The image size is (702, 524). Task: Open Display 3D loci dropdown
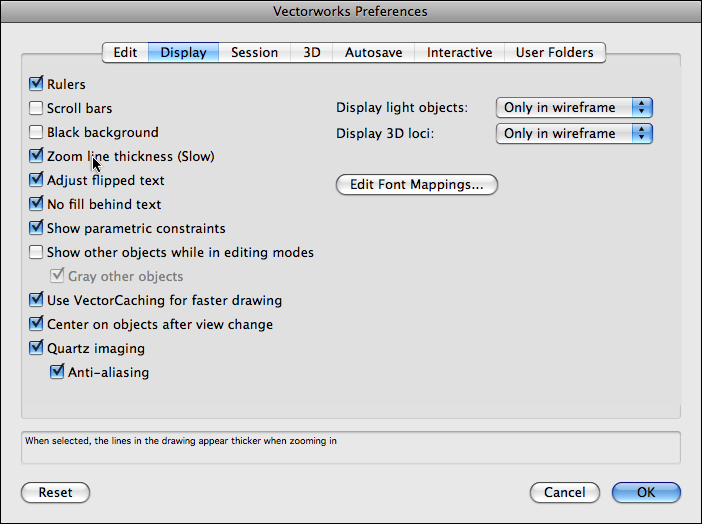(574, 134)
